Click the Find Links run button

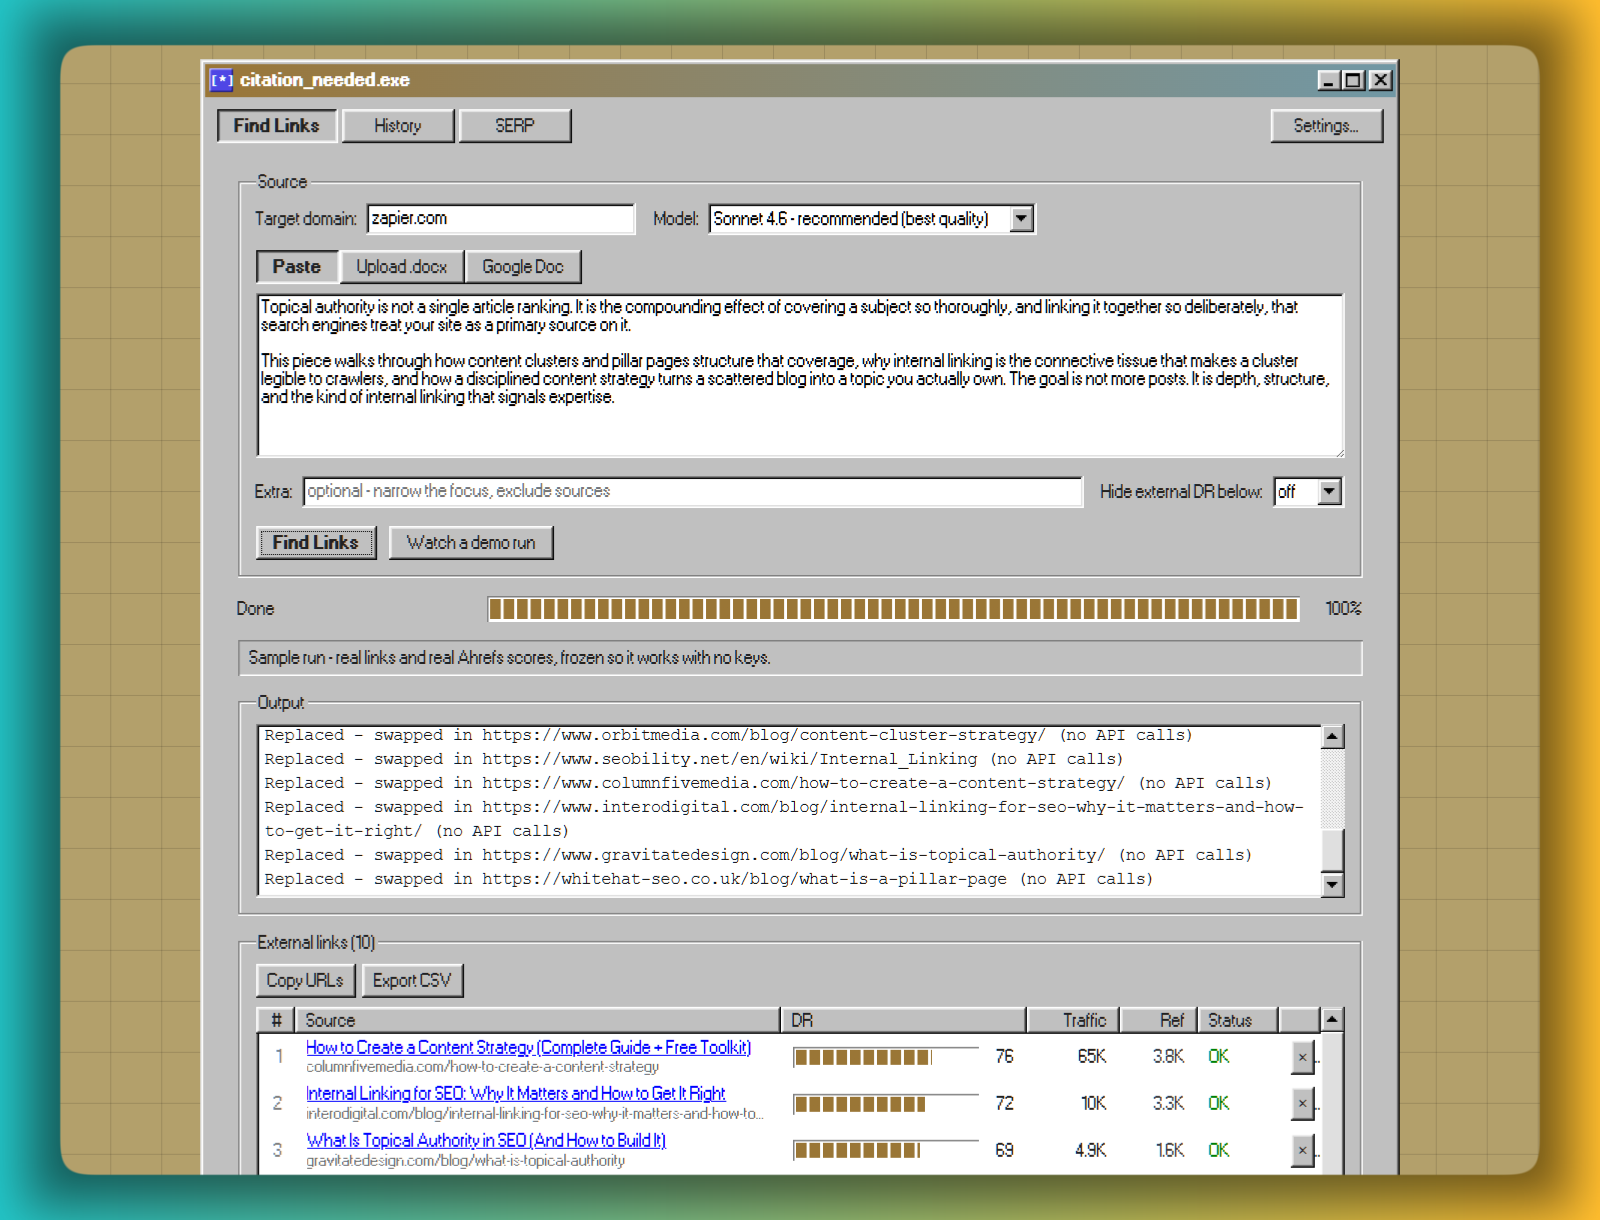[x=316, y=543]
